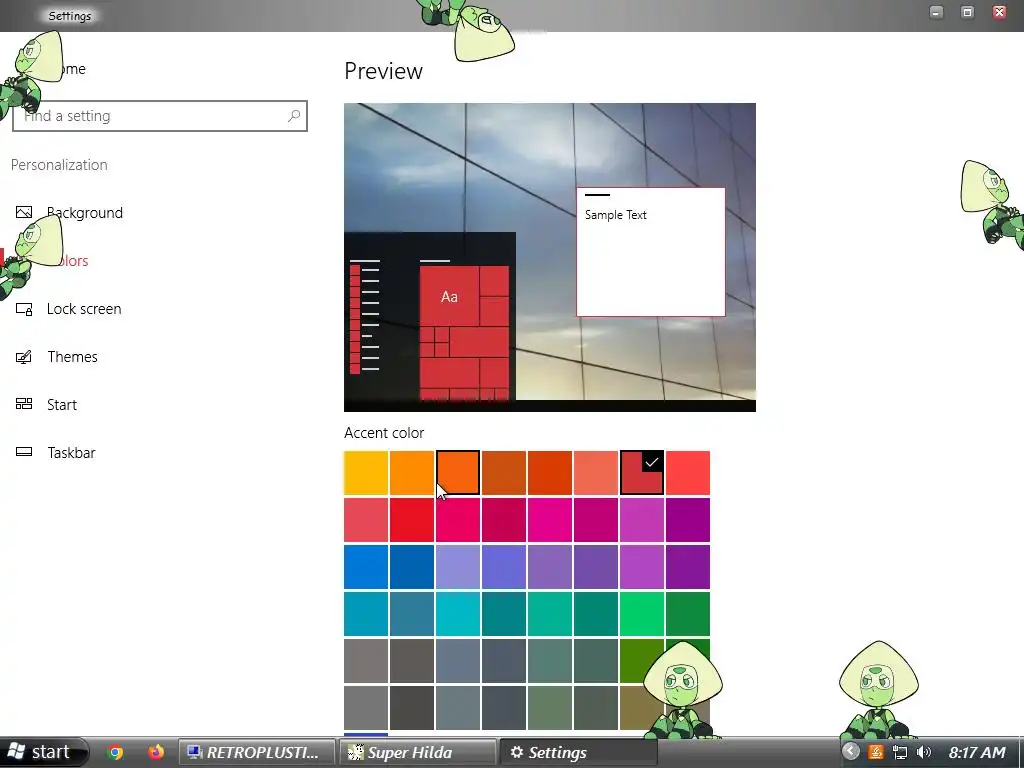1024x768 pixels.
Task: Click the Settings taskbar button
Action: [x=577, y=752]
